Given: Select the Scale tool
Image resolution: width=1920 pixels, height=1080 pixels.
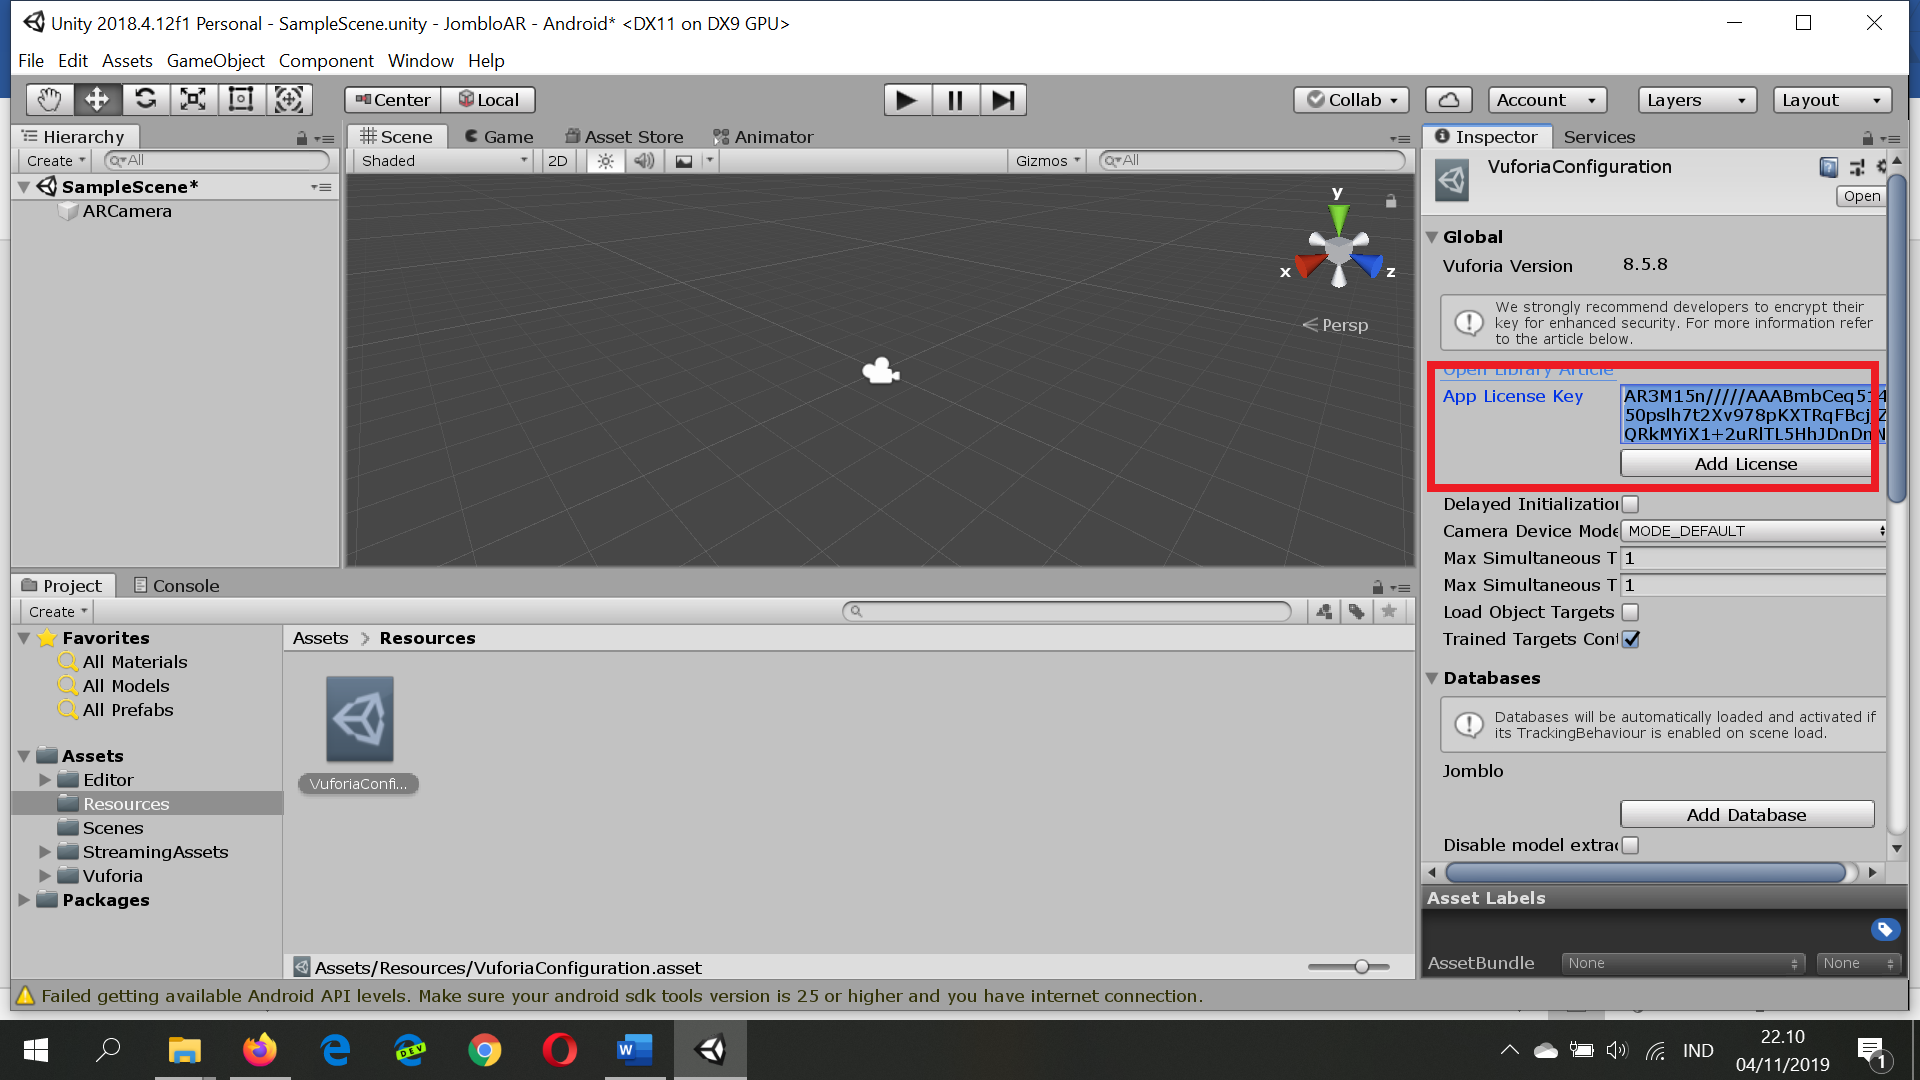Looking at the screenshot, I should click(x=193, y=99).
